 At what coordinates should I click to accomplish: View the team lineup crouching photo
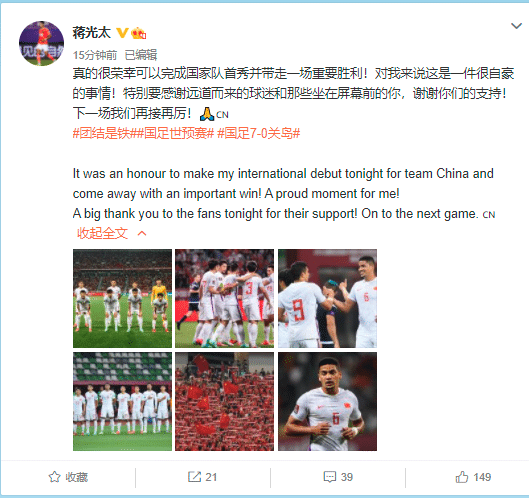122,298
